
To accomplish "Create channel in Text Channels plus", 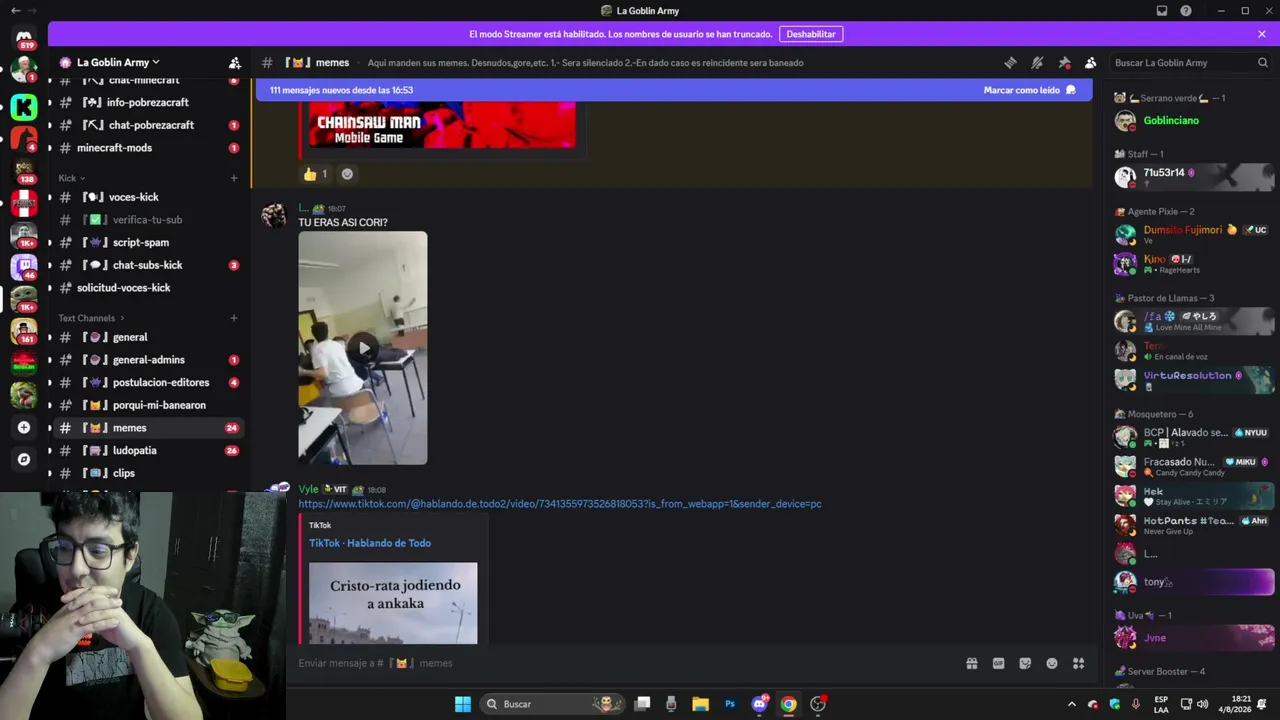I will pyautogui.click(x=234, y=318).
